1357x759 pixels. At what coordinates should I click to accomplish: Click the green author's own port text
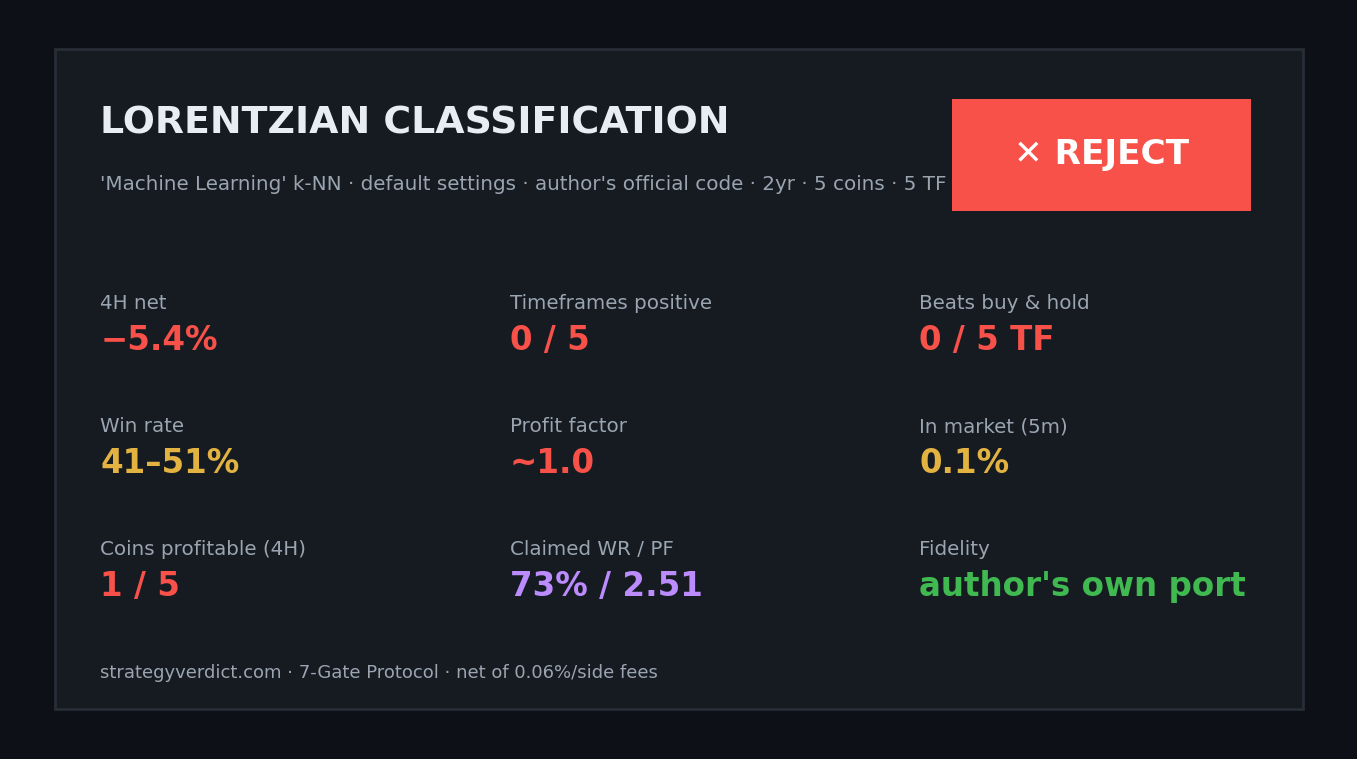click(x=1082, y=586)
